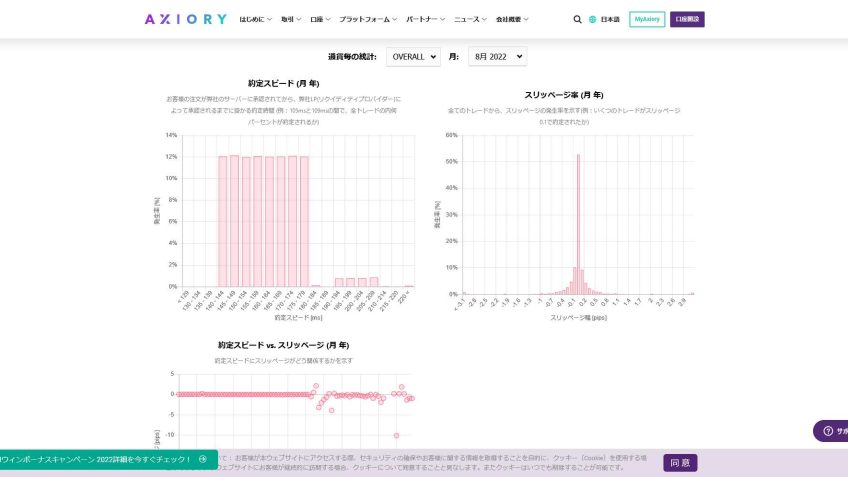848x477 pixels.
Task: Open the プラットフォーム menu
Action: click(368, 19)
